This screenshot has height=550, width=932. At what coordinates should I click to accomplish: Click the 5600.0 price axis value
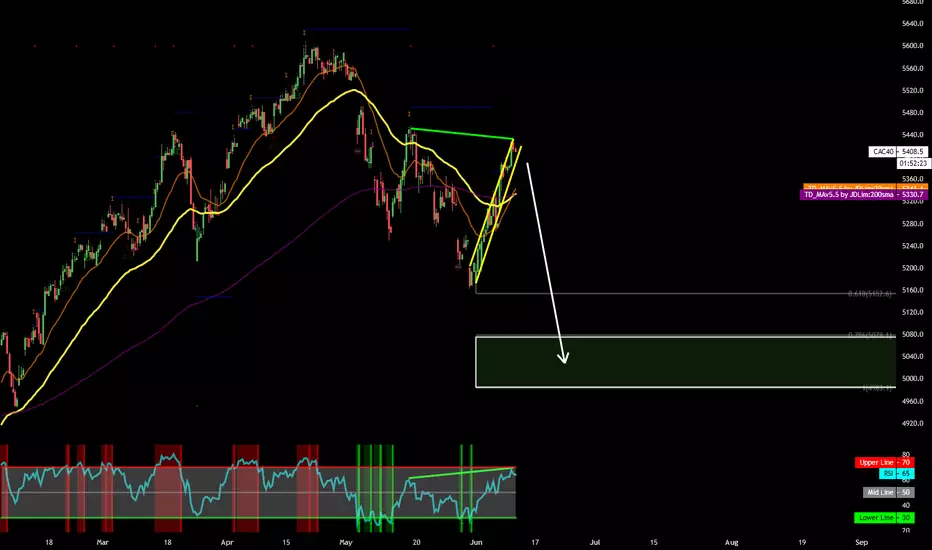pos(912,46)
